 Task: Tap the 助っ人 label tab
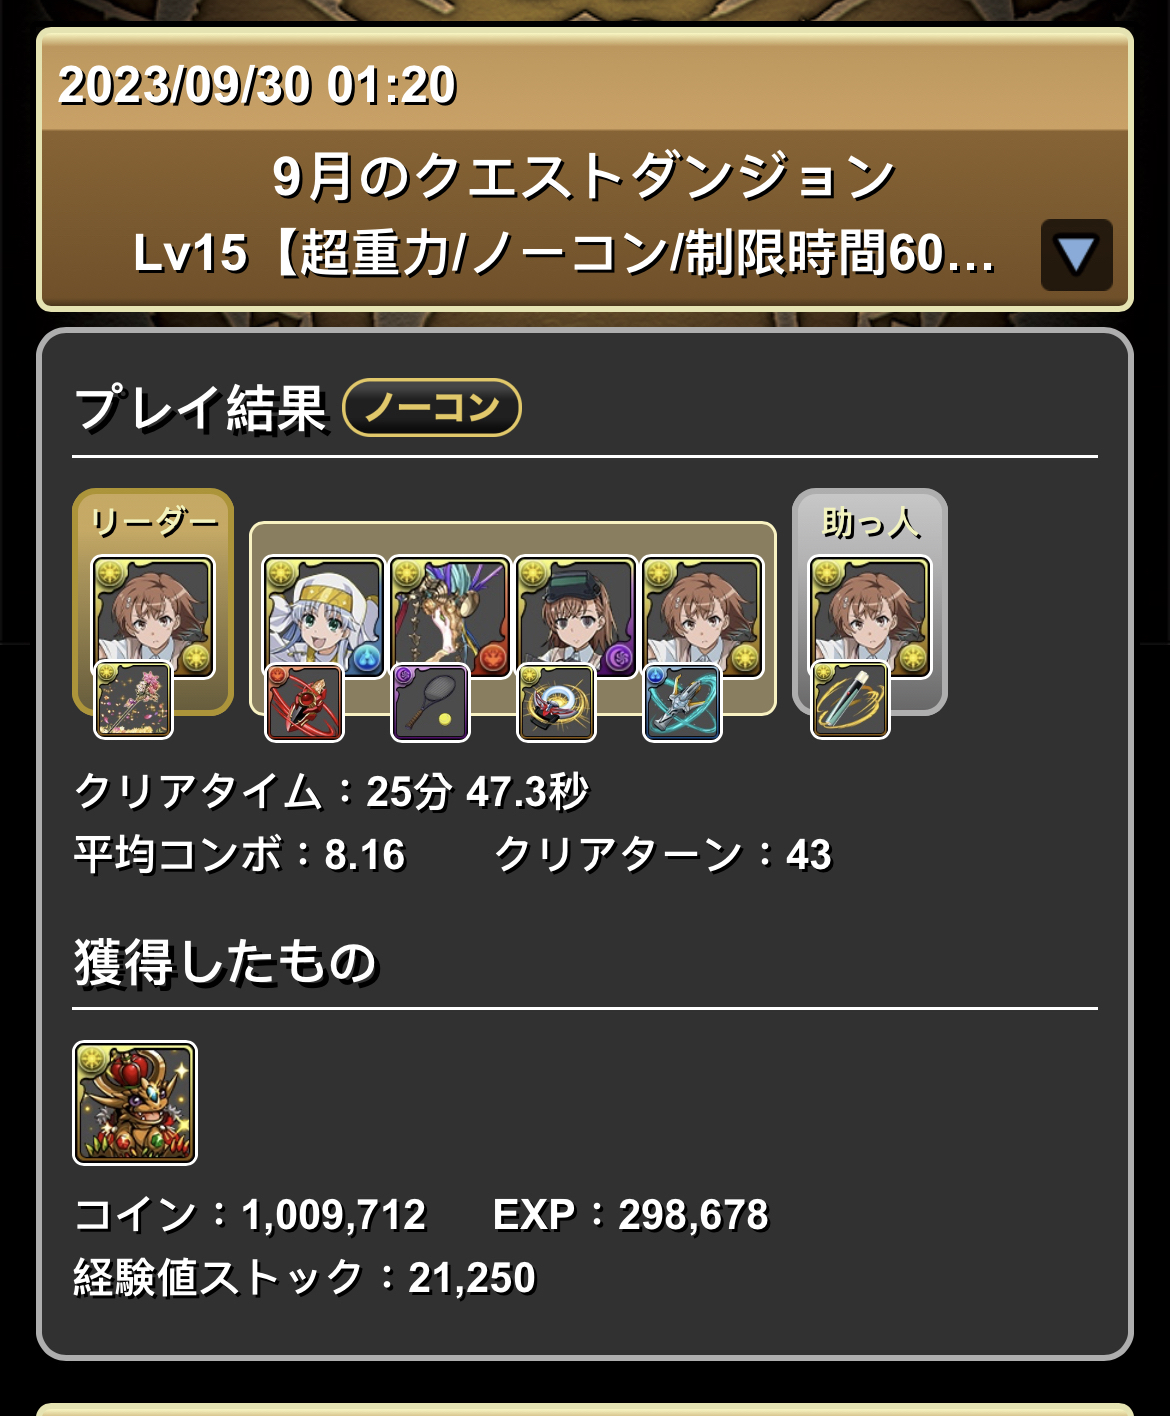point(870,522)
